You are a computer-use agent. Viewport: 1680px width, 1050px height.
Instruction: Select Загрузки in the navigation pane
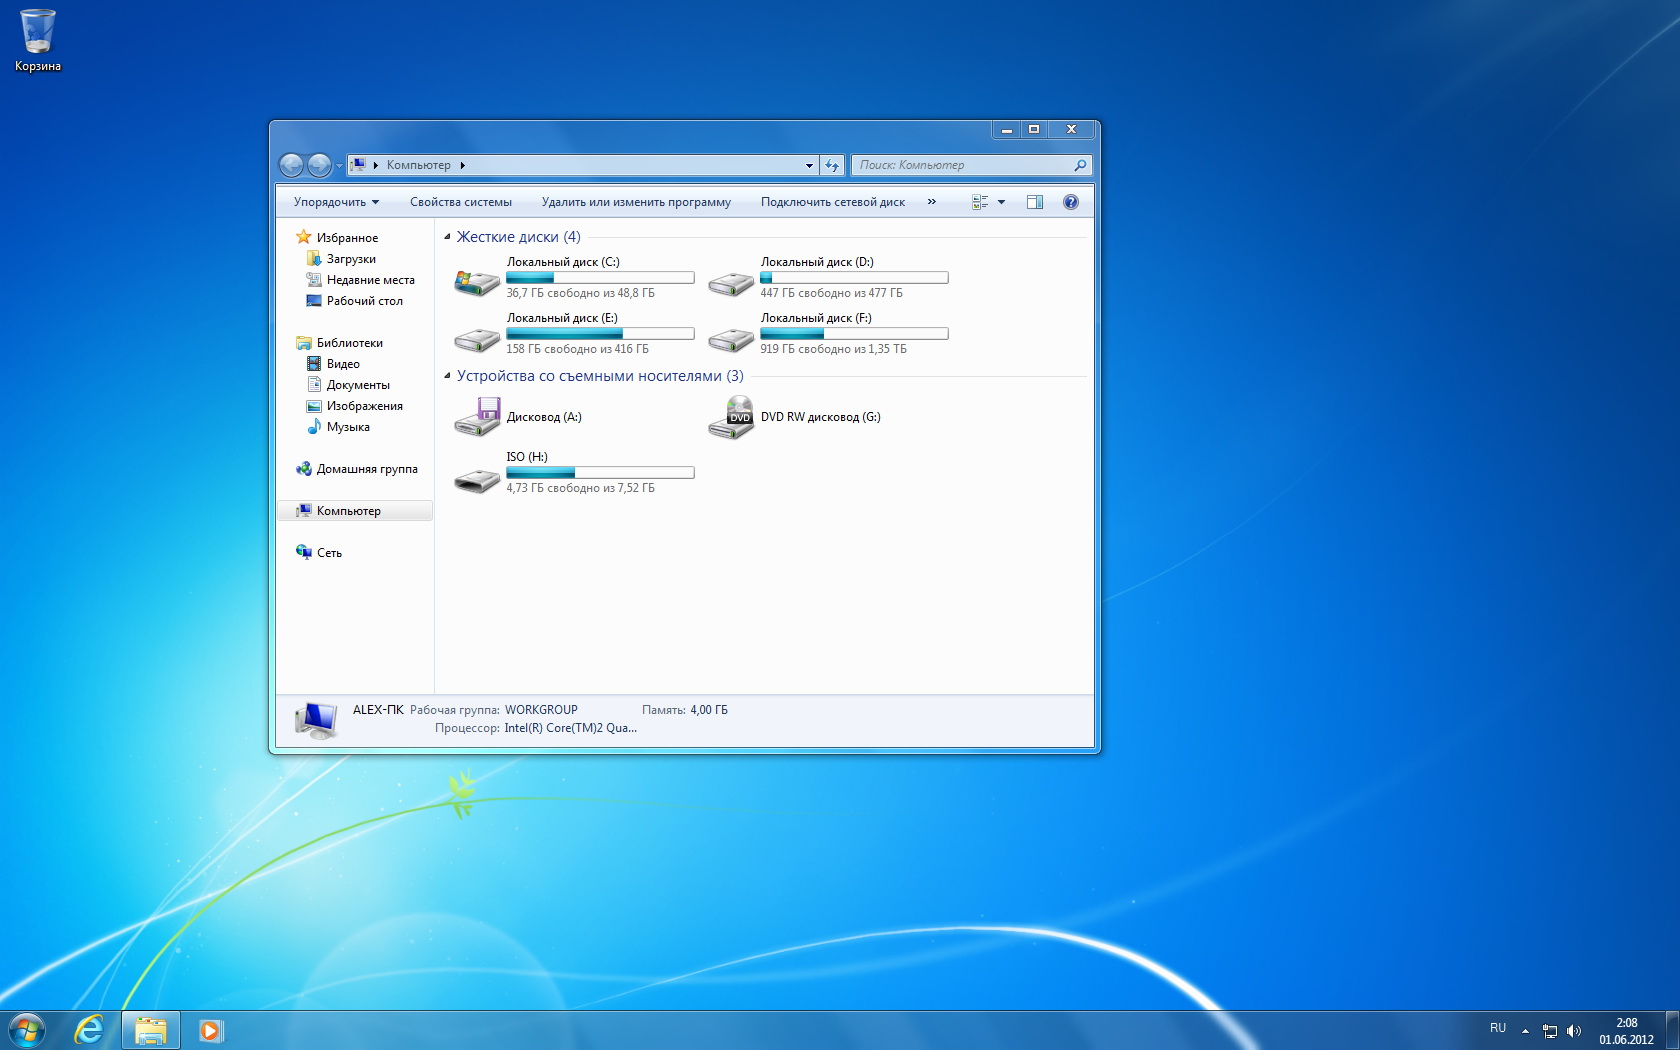click(x=351, y=259)
